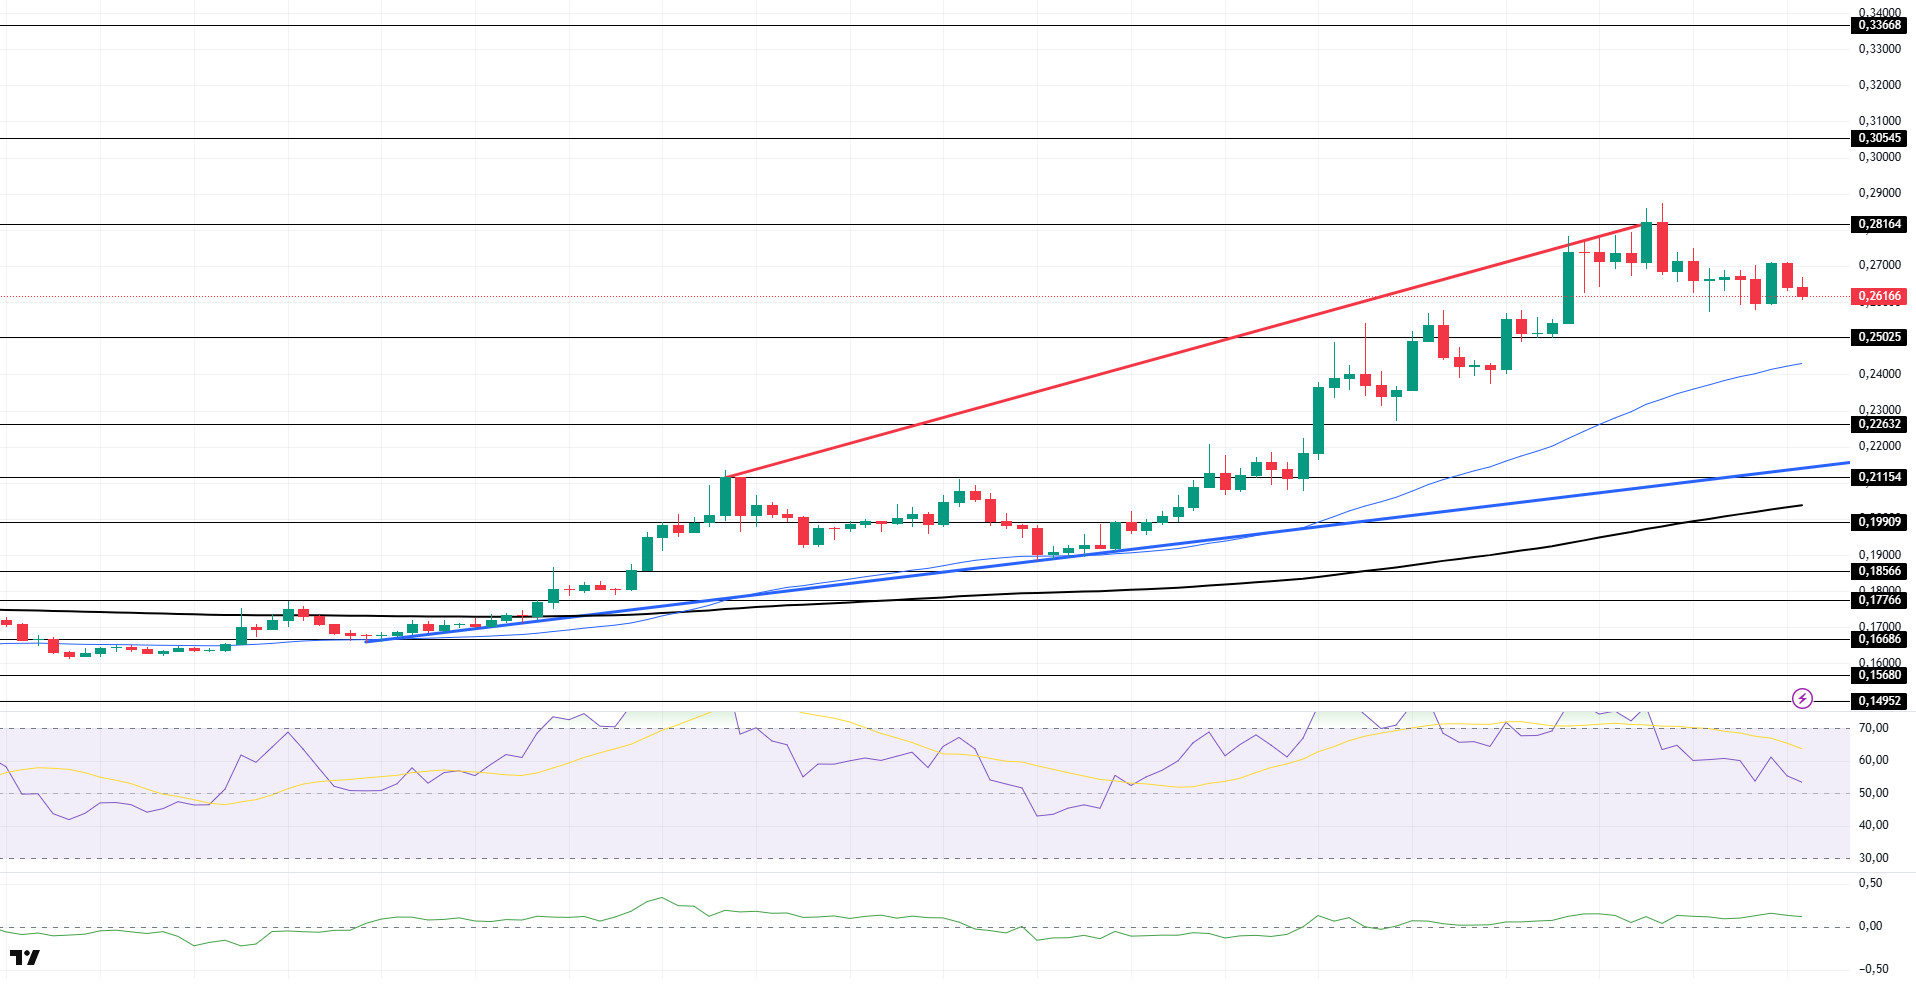1916x986 pixels.
Task: Click the 0,19909 horizontal line label
Action: point(1880,522)
